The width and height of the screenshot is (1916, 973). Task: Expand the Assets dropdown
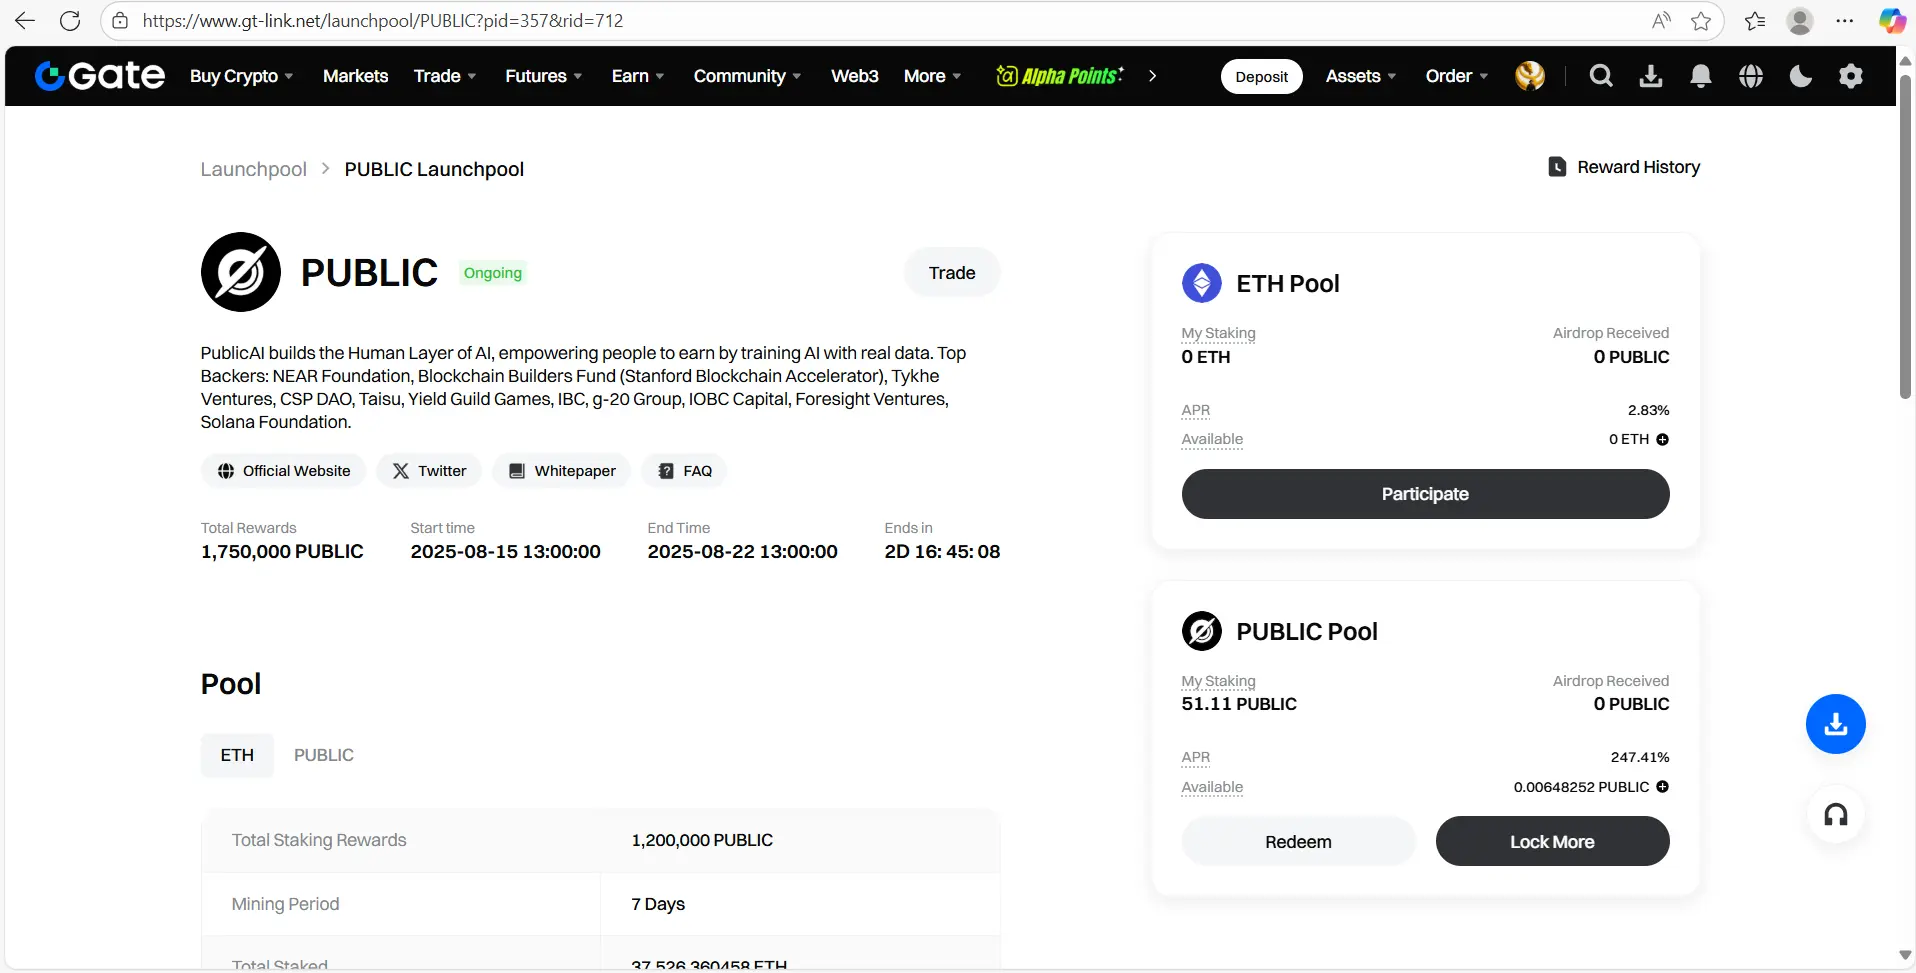click(1361, 76)
